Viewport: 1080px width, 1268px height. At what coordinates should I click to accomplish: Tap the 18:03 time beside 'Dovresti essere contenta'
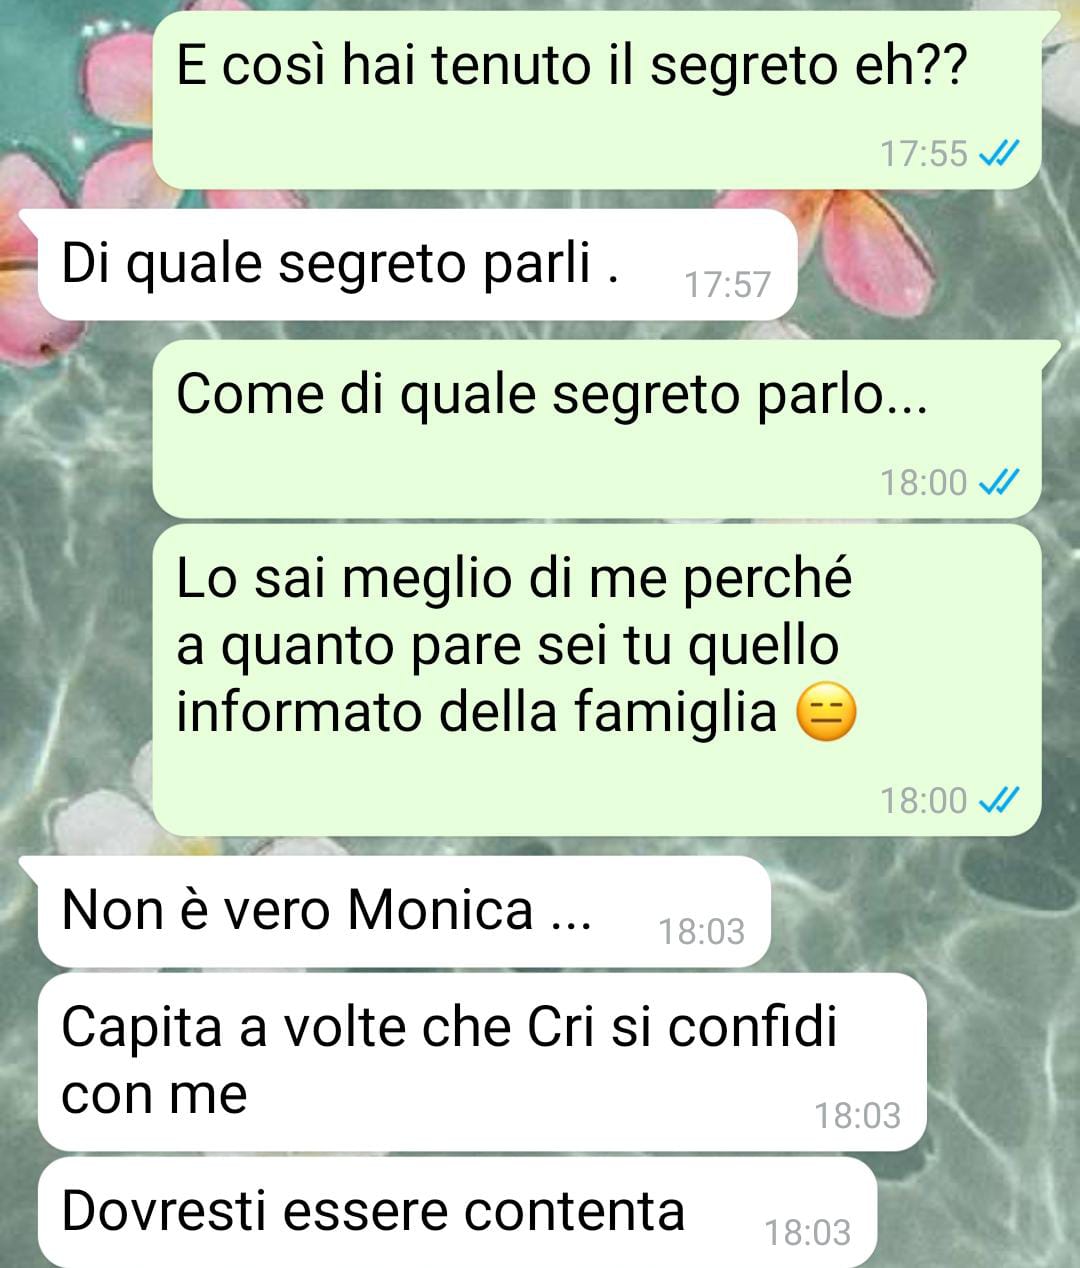(x=808, y=1233)
